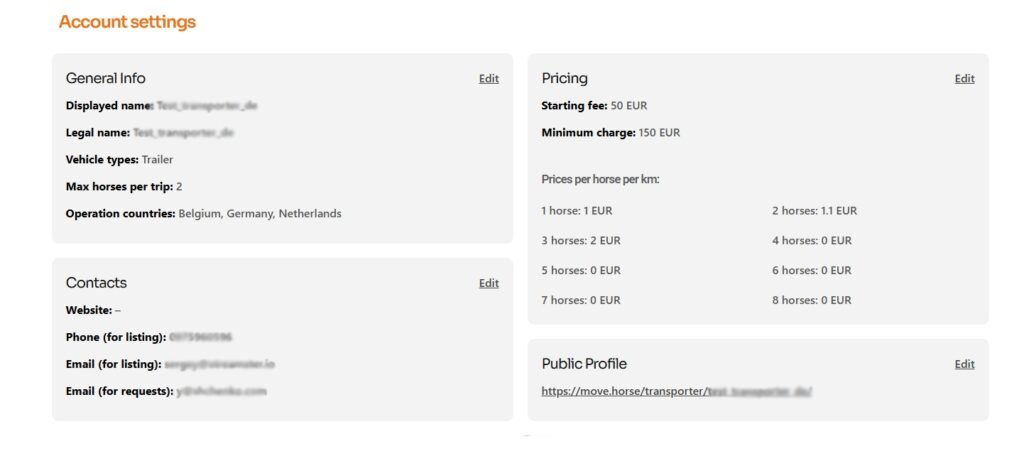This screenshot has height=456, width=1024.
Task: Click the Account settings heading
Action: pos(127,22)
